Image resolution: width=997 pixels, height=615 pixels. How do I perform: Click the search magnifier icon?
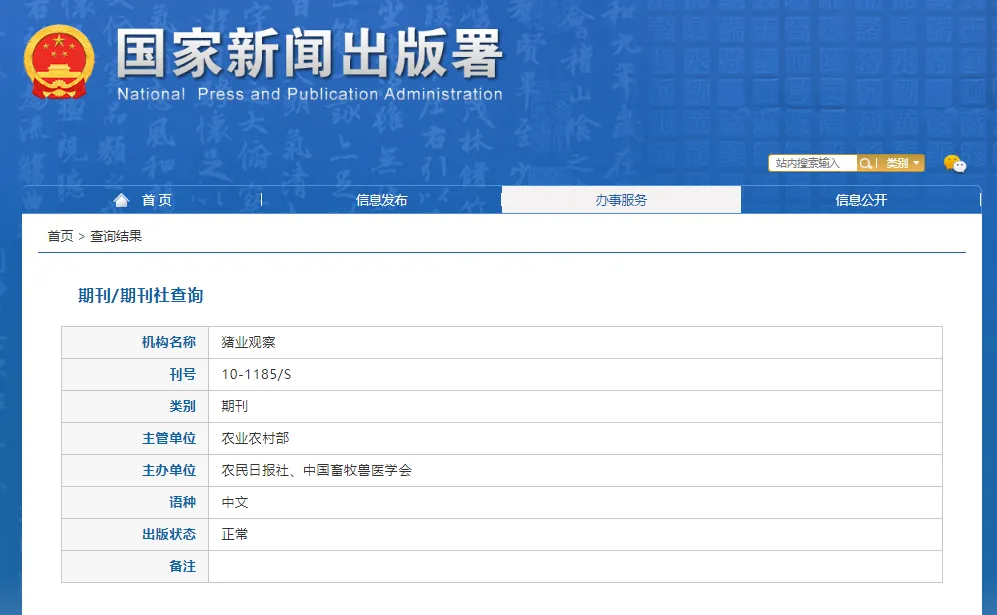click(x=865, y=163)
